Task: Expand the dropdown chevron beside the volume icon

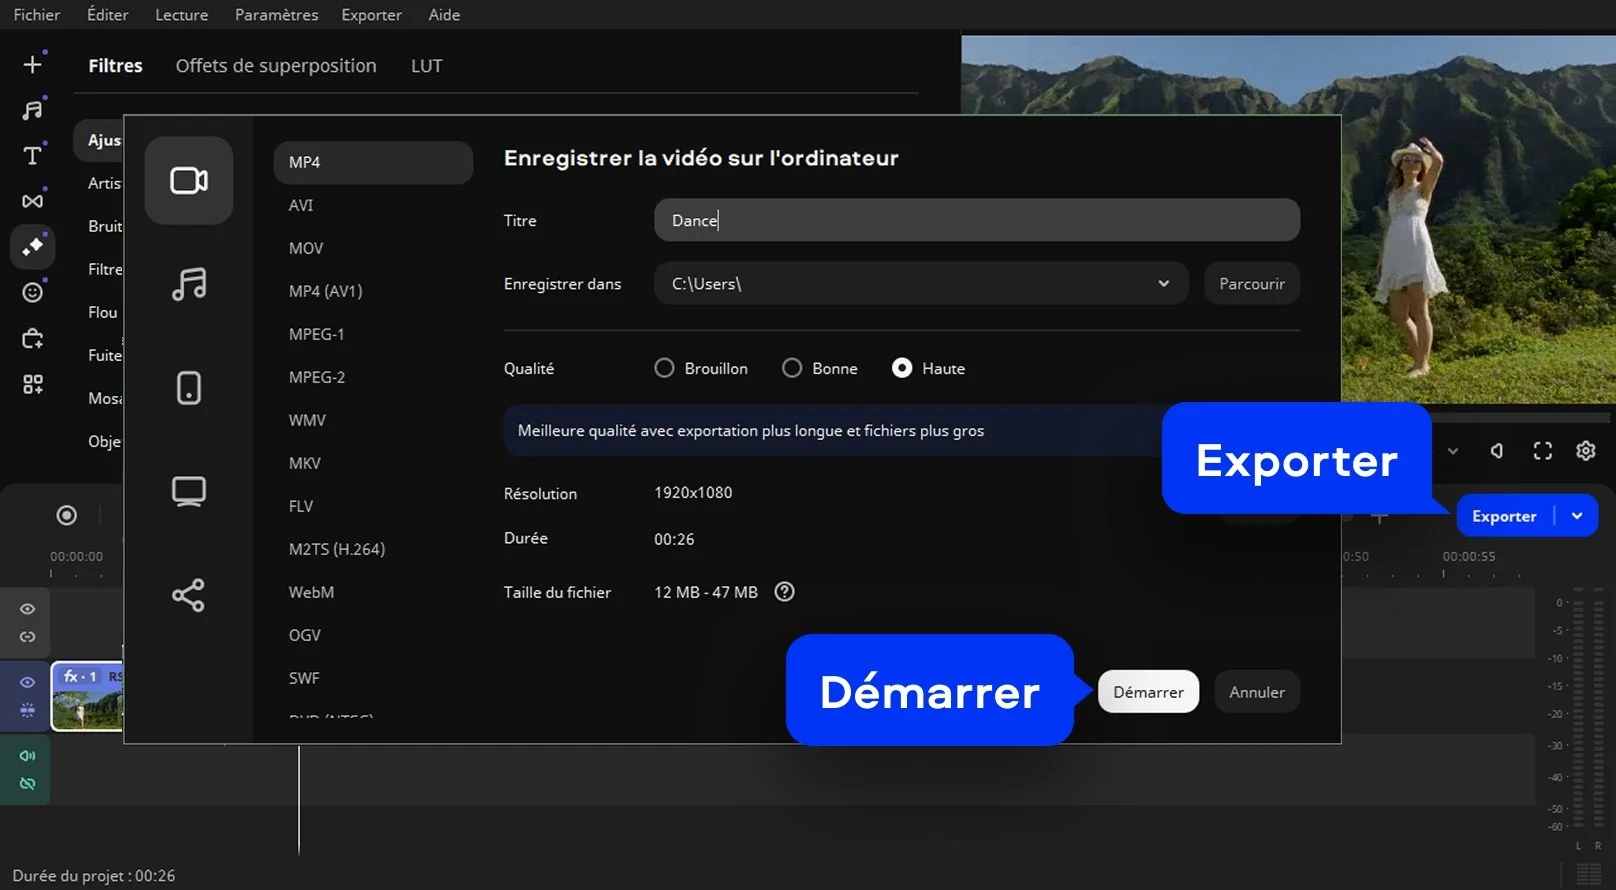Action: (x=1453, y=451)
